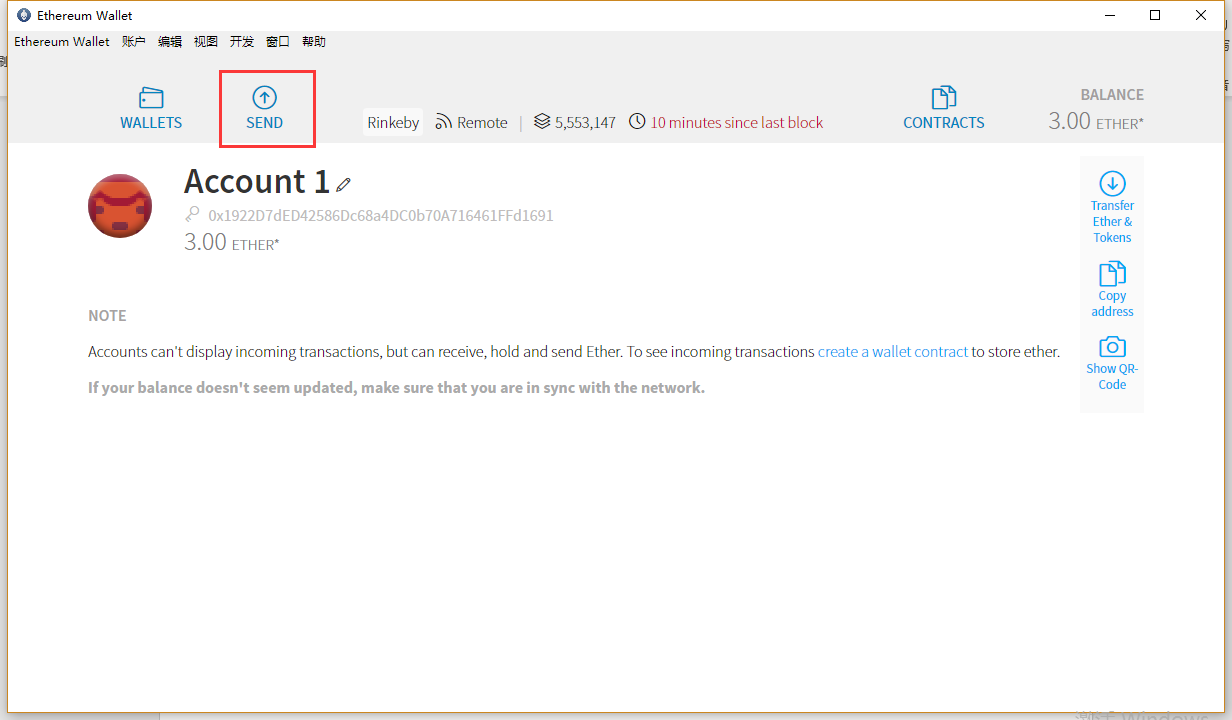1232x720 pixels.
Task: Click the NOTE heading
Action: pos(107,316)
